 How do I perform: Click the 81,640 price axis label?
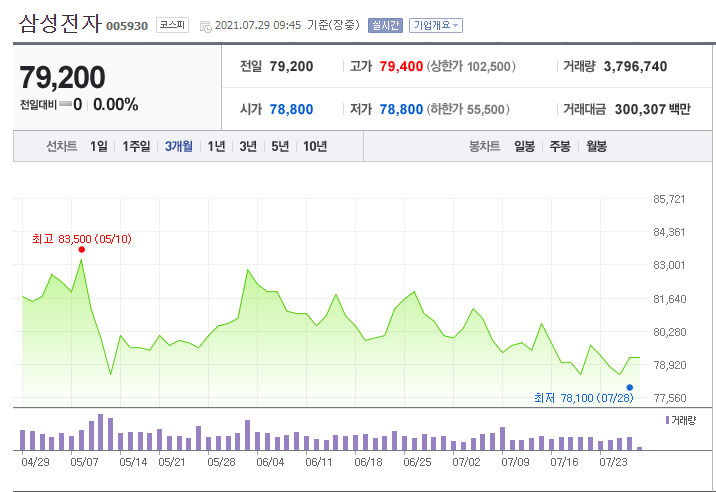670,299
